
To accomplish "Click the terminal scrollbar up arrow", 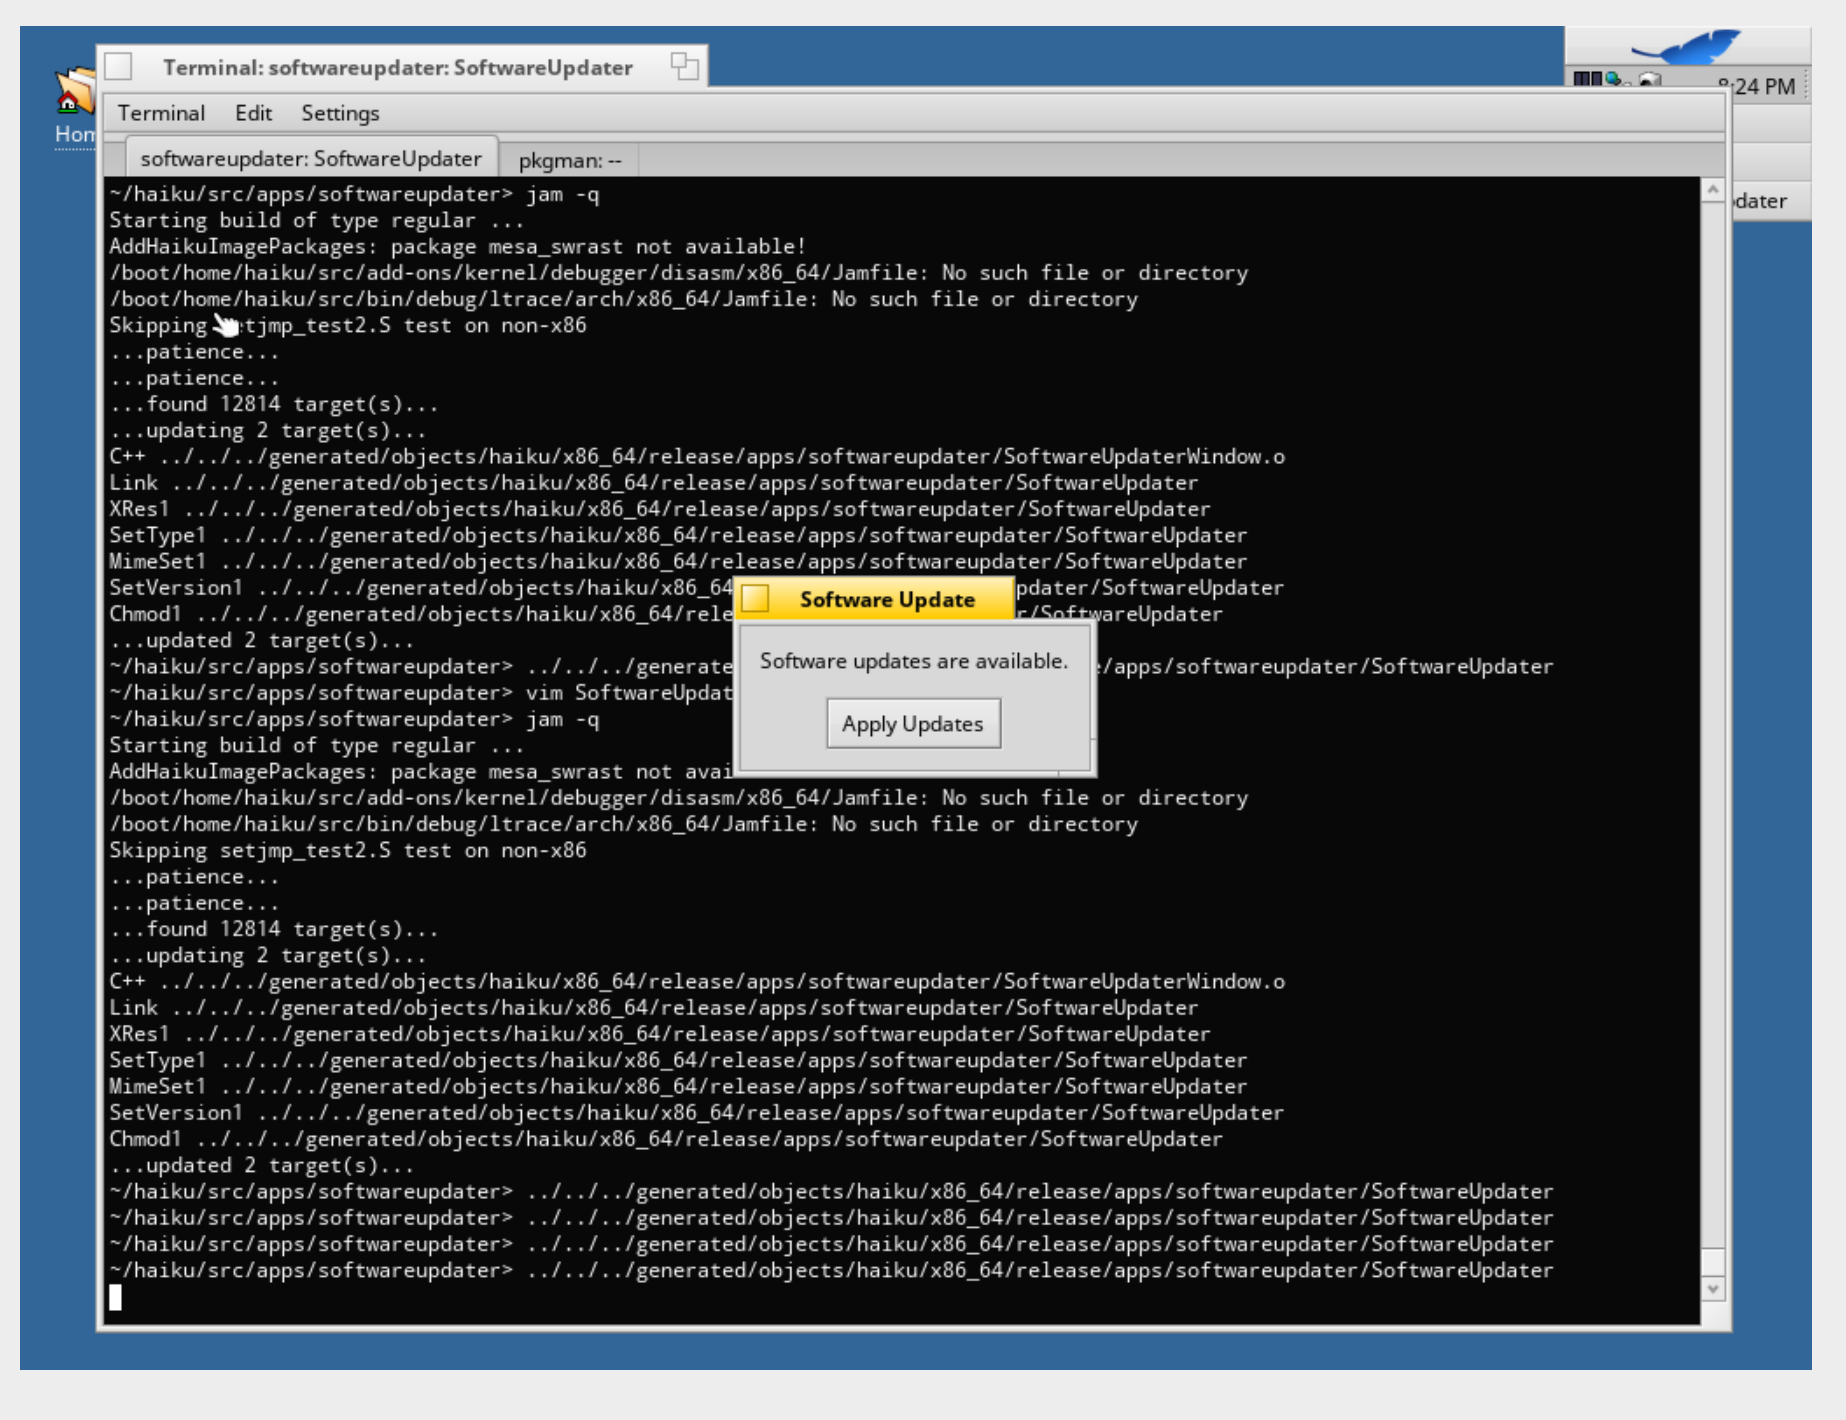I will tap(1713, 190).
